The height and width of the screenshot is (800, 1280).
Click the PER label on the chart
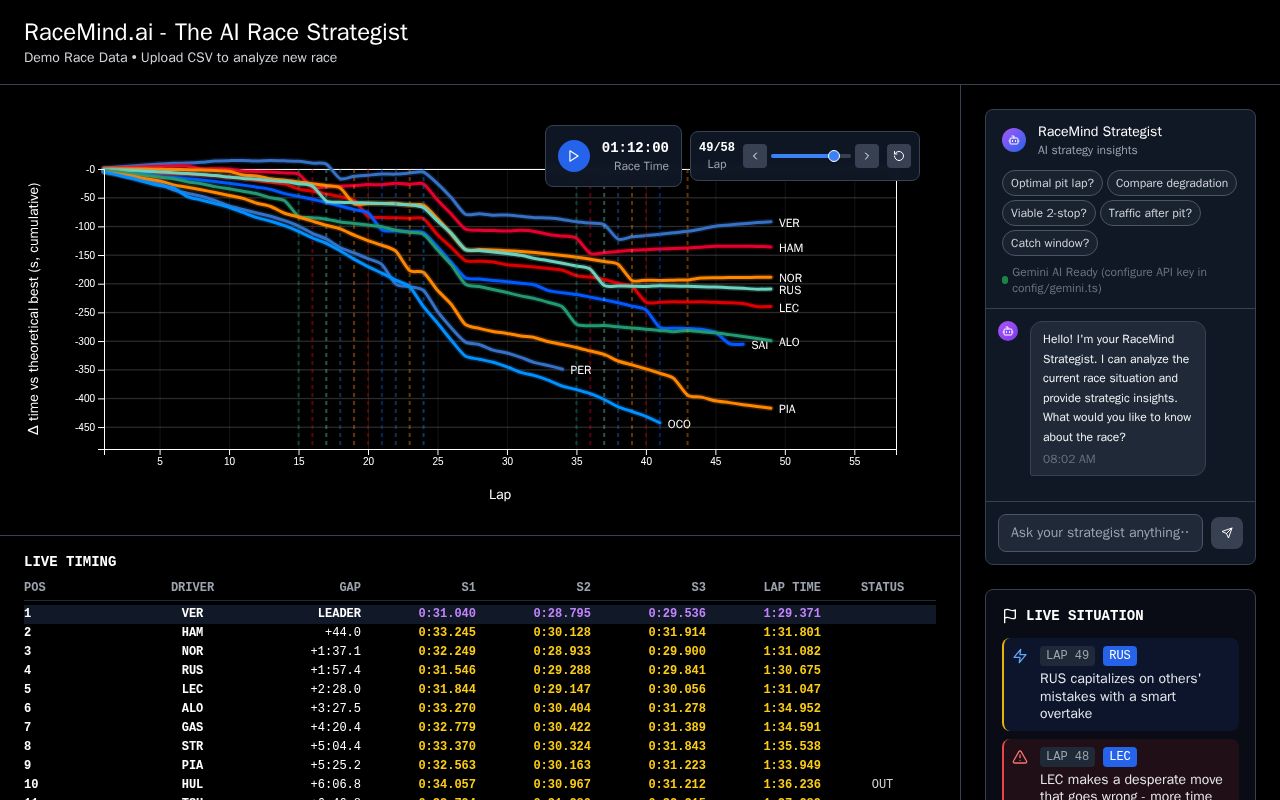(581, 371)
